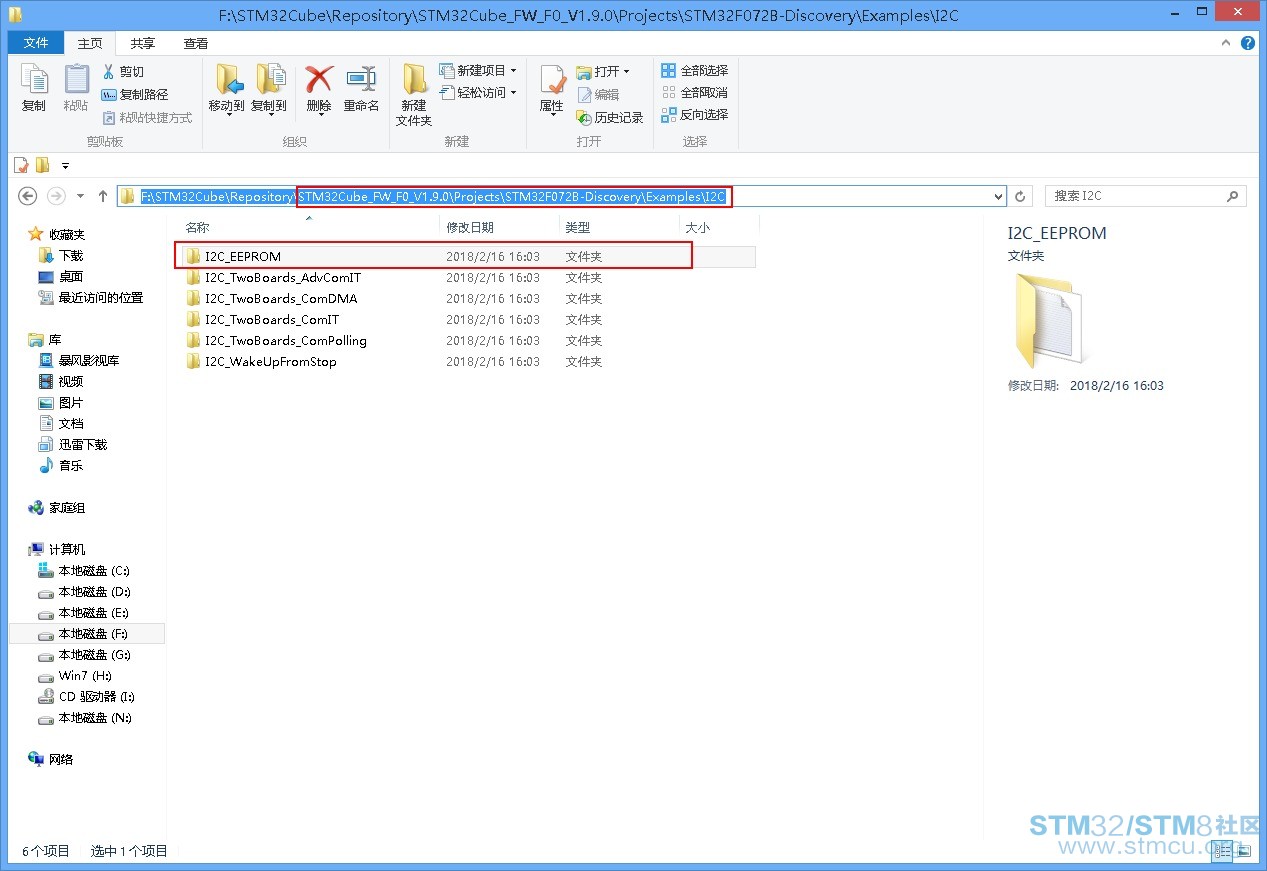
Task: Click the Search I2C box
Action: [1146, 196]
